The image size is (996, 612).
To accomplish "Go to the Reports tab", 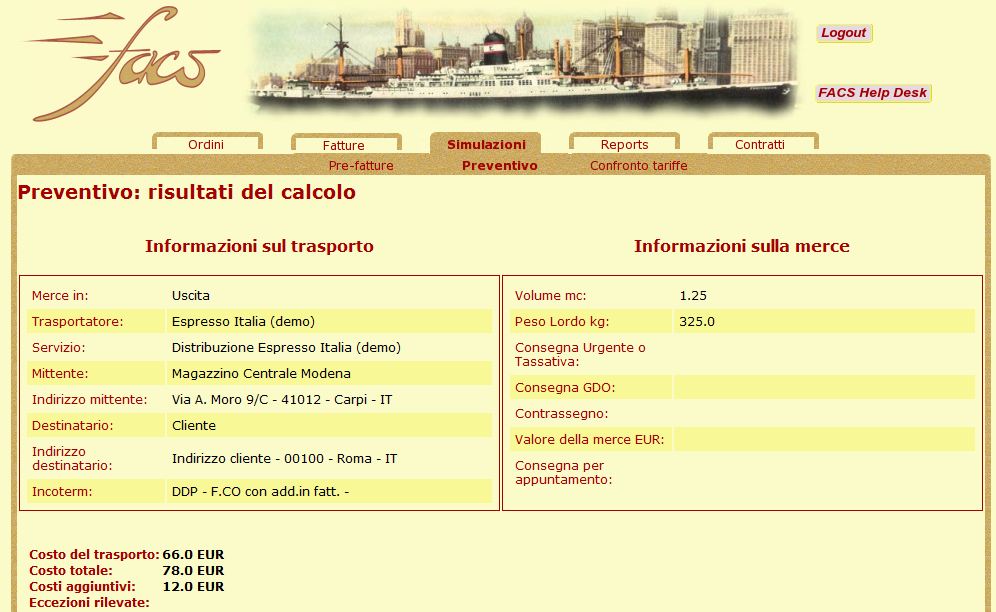I will tap(624, 145).
